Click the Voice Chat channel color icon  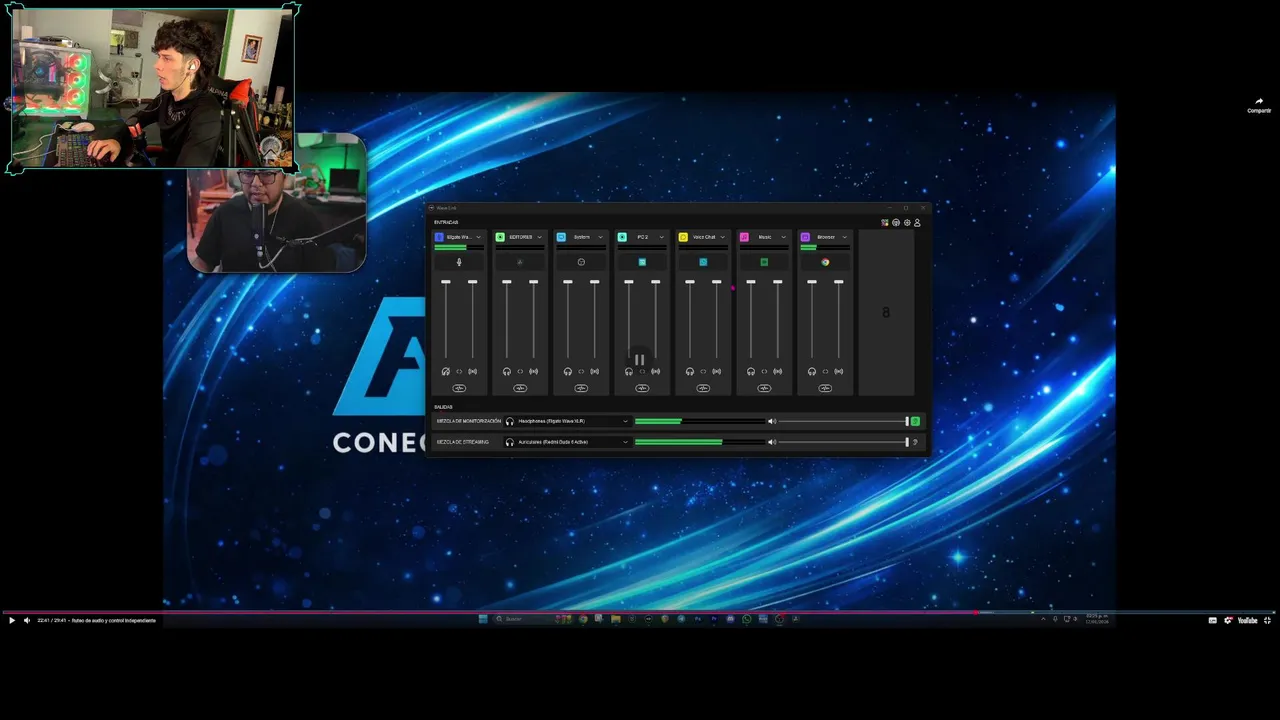pyautogui.click(x=683, y=237)
